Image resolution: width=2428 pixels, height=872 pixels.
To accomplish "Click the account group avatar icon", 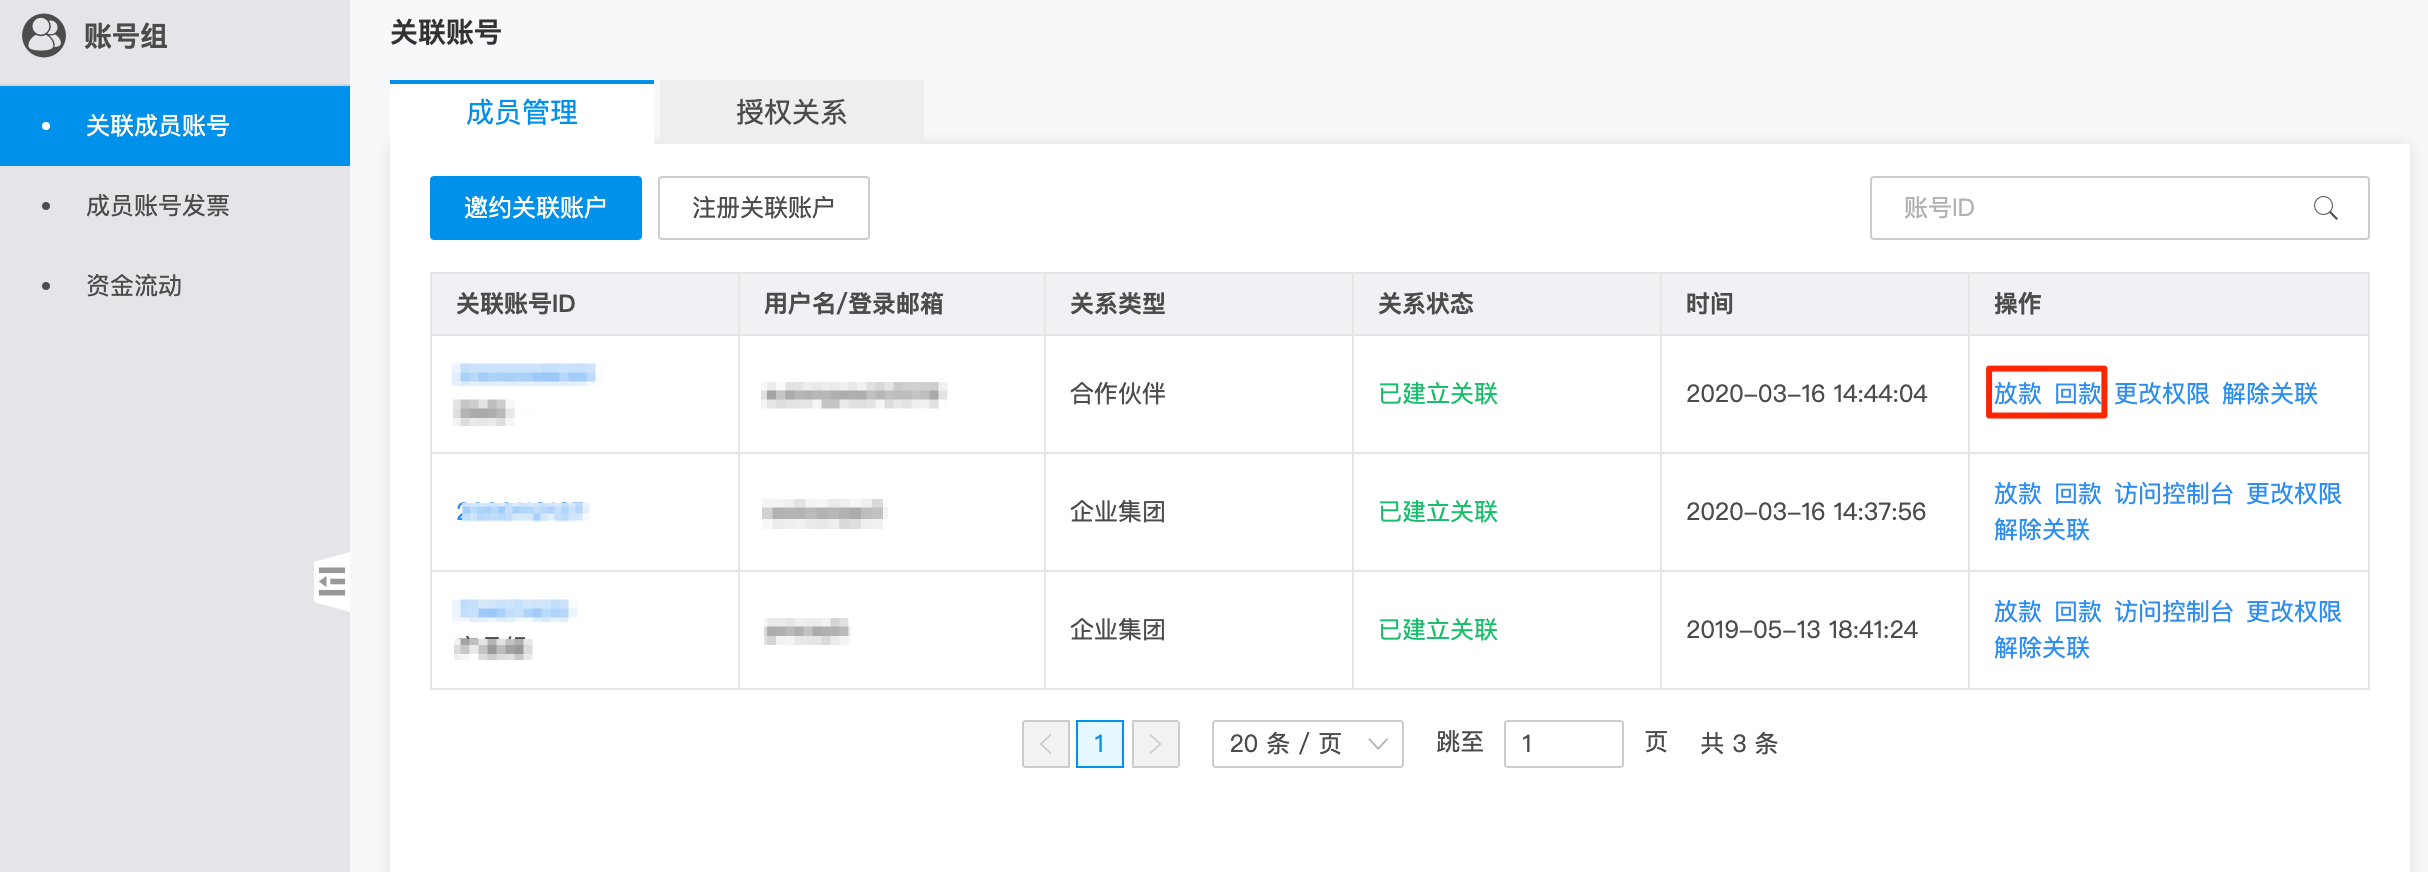I will point(44,36).
